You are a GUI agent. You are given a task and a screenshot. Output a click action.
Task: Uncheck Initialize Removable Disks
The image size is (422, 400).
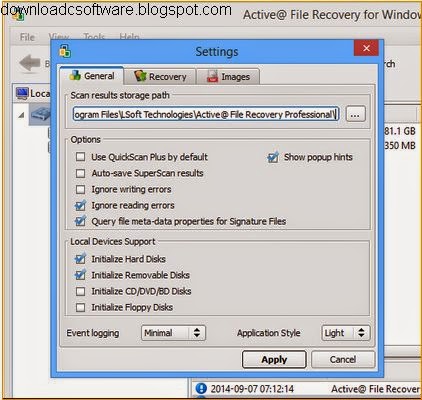(x=80, y=275)
